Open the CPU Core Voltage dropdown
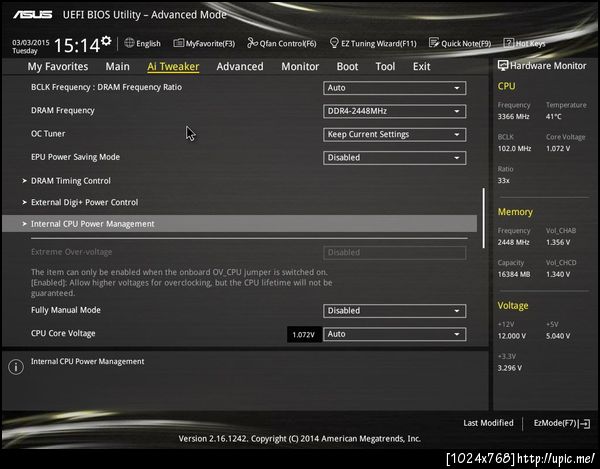This screenshot has height=469, width=600. pos(395,334)
